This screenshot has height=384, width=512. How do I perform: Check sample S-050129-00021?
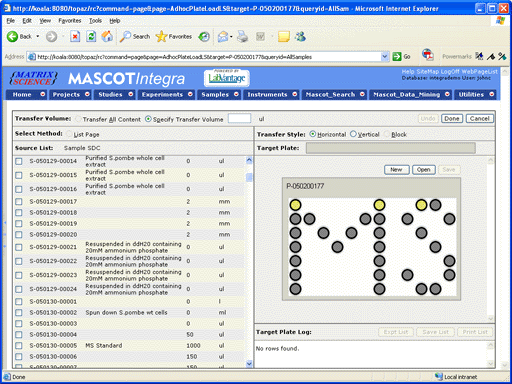19,247
